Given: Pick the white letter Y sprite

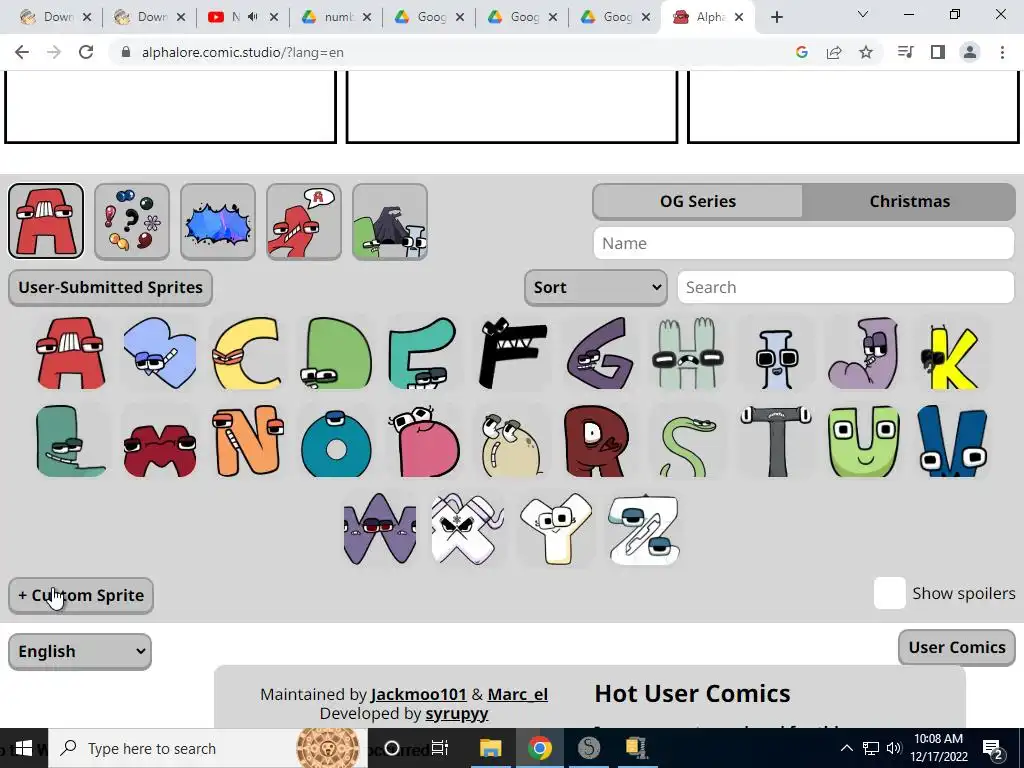Looking at the screenshot, I should click(x=556, y=529).
